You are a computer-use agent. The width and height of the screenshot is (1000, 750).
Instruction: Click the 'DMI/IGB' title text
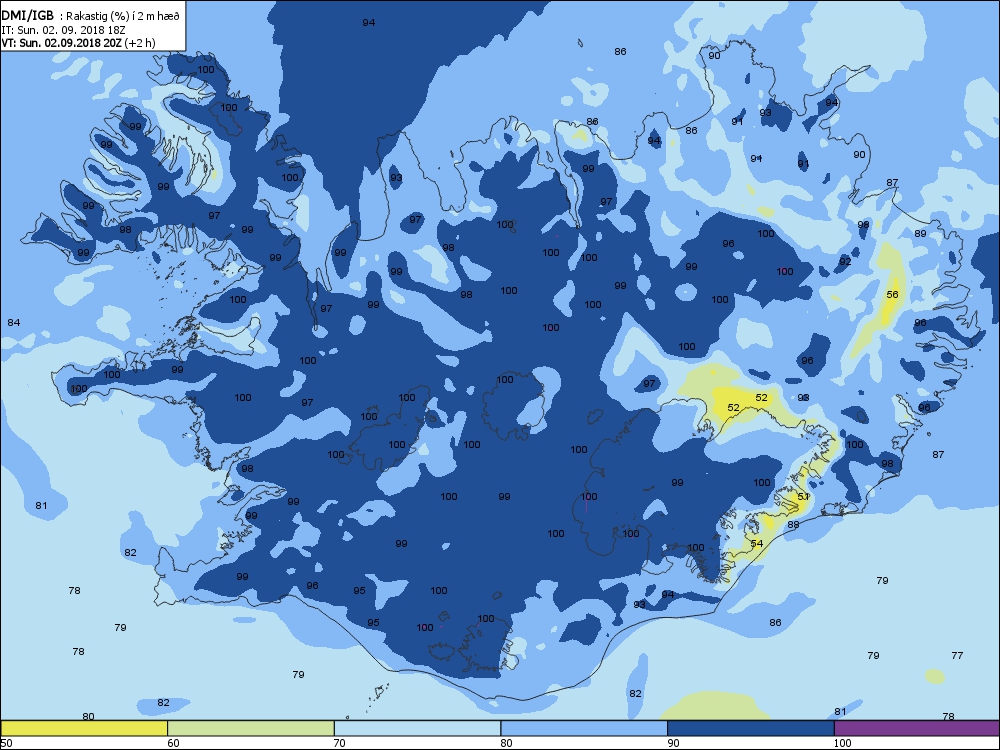coord(27,15)
